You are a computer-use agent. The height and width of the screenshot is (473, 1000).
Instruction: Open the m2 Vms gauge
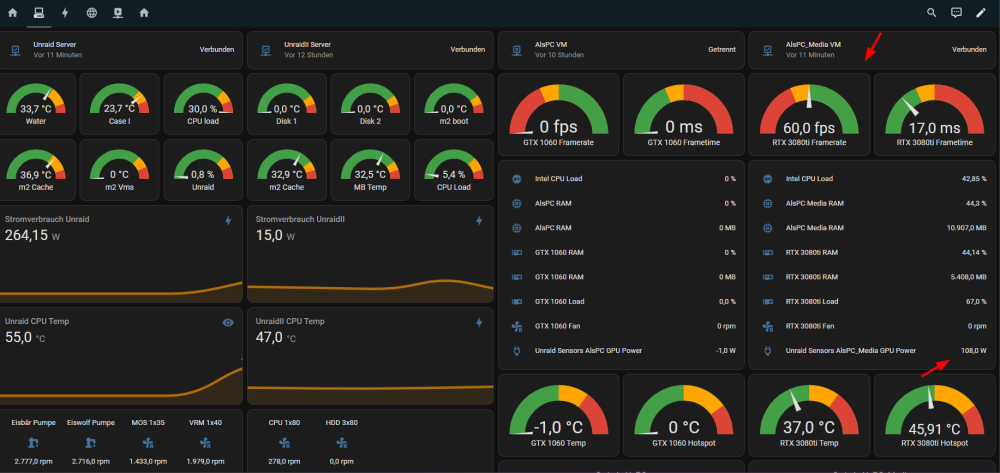pyautogui.click(x=119, y=170)
